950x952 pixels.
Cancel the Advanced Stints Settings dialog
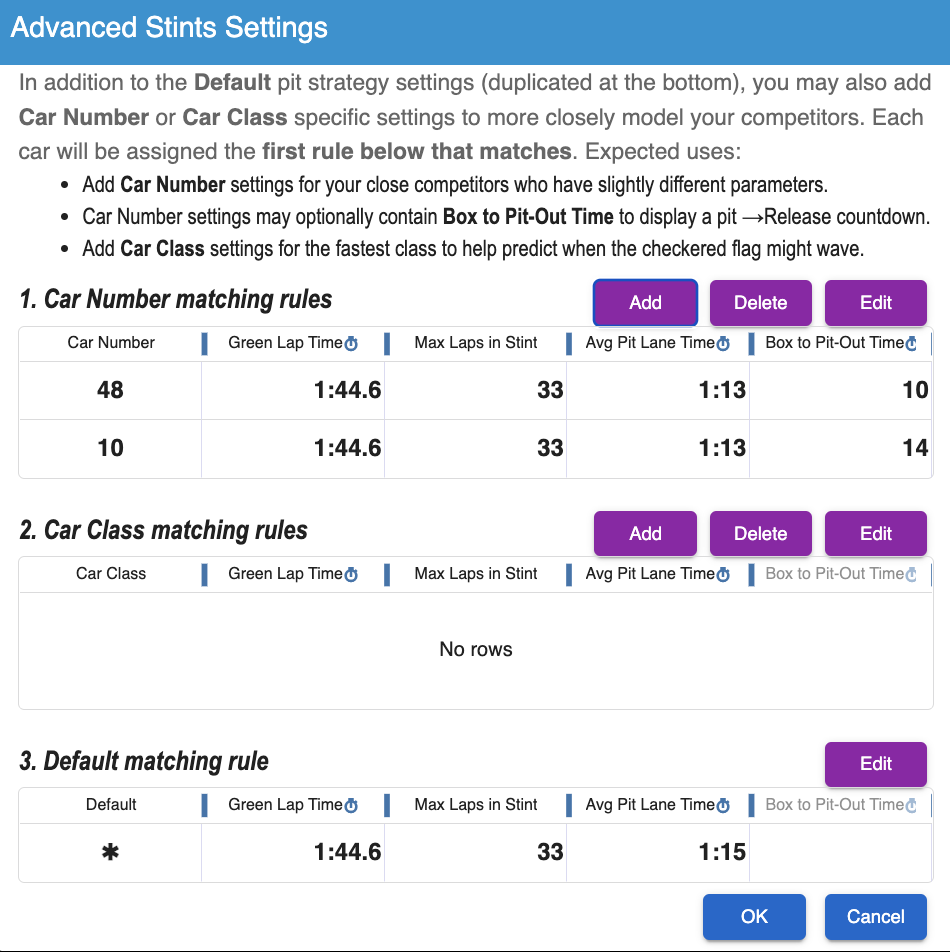[x=875, y=917]
